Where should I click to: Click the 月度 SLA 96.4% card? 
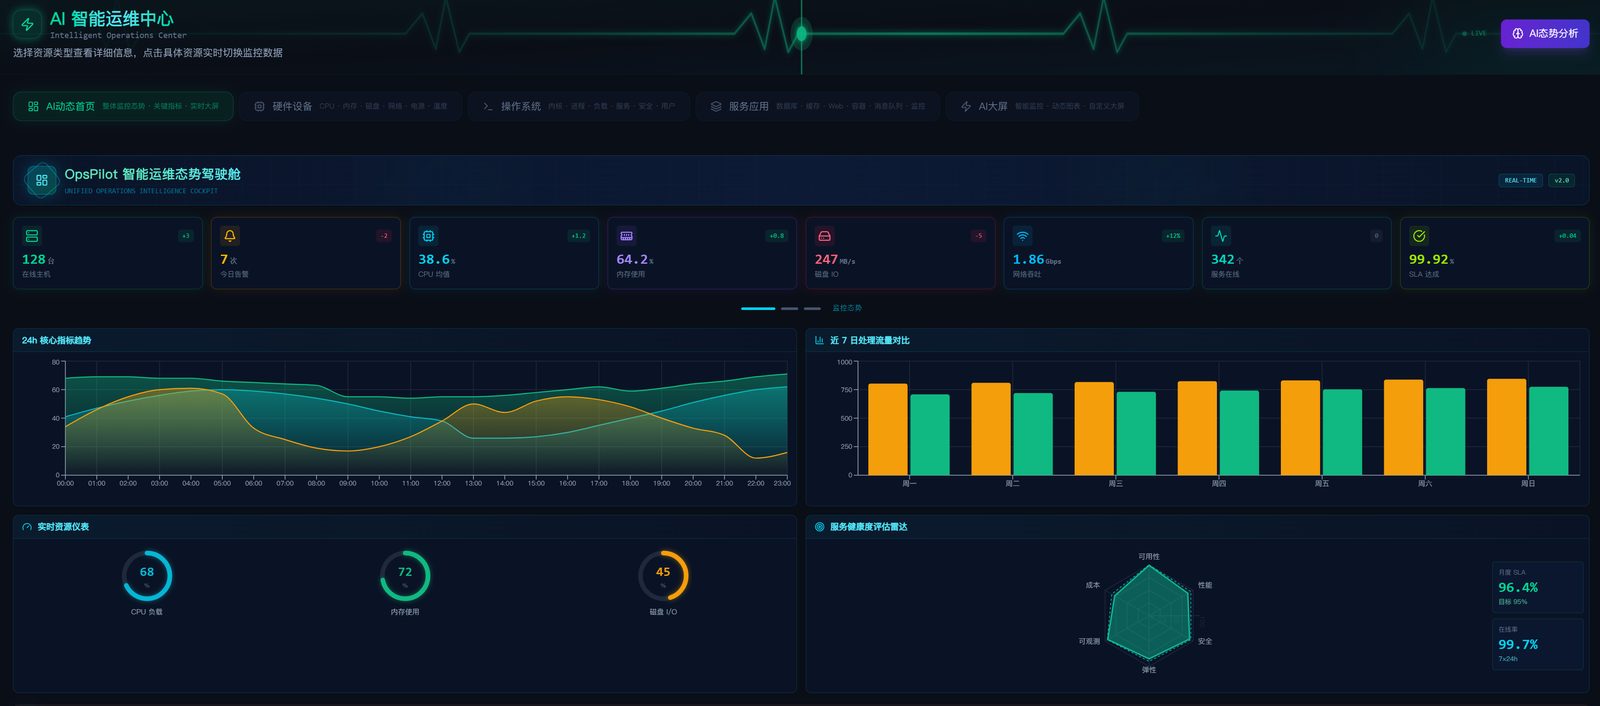pyautogui.click(x=1537, y=587)
